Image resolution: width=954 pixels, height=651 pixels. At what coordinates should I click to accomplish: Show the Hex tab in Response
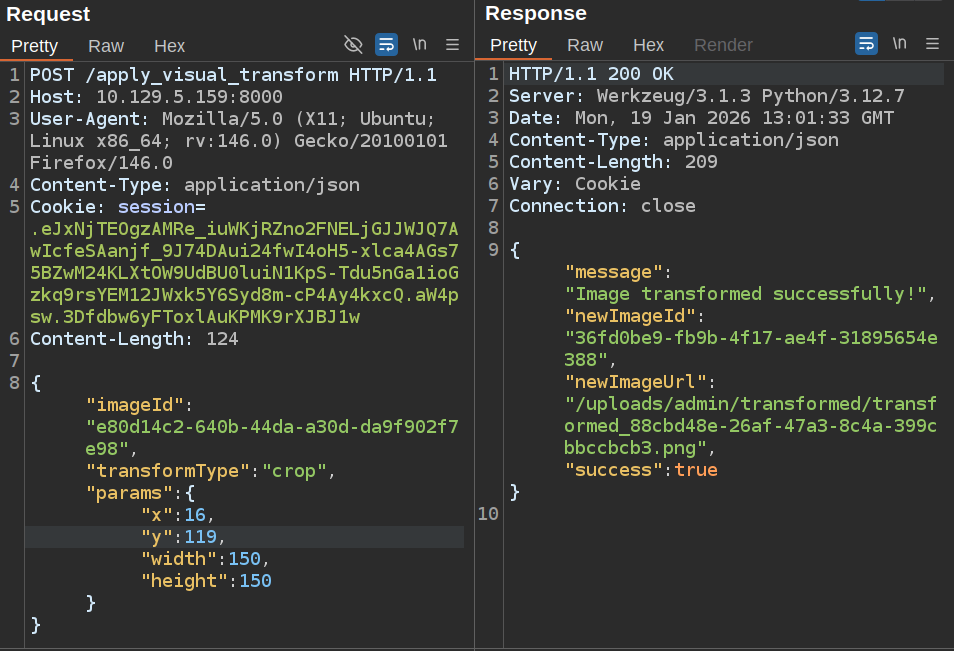point(648,45)
